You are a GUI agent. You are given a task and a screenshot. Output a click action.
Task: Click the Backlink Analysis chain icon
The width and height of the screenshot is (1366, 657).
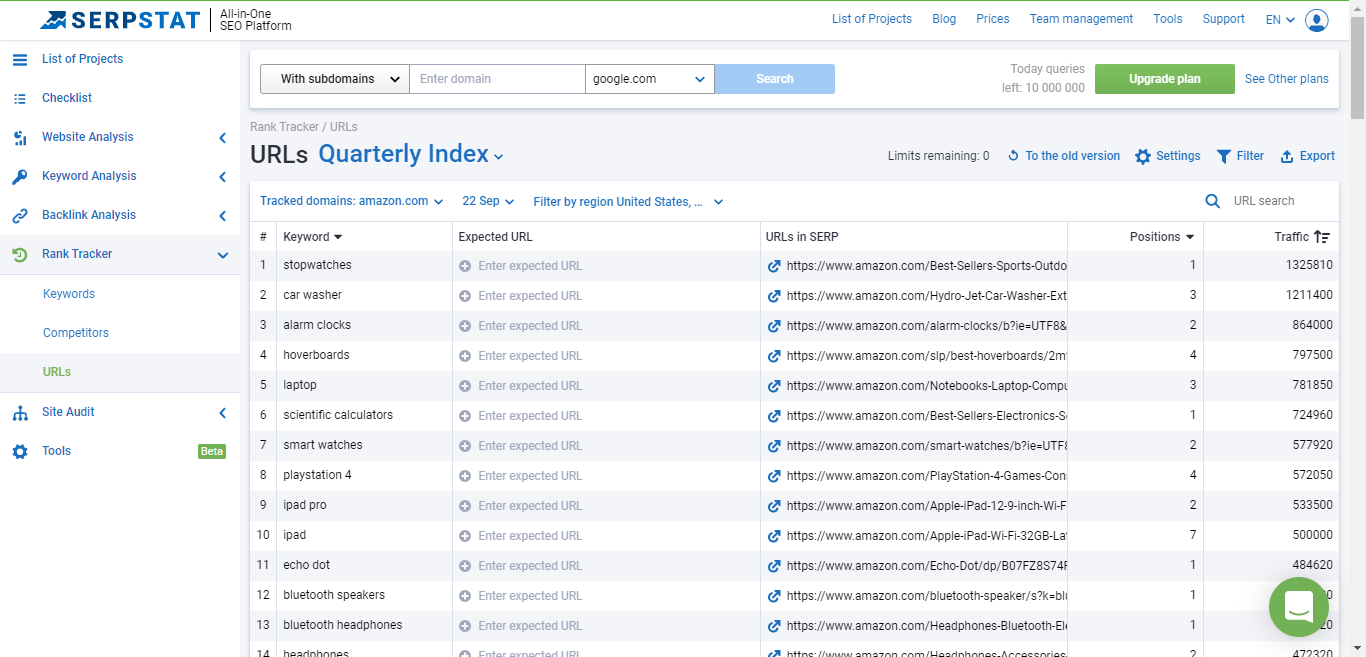point(20,215)
